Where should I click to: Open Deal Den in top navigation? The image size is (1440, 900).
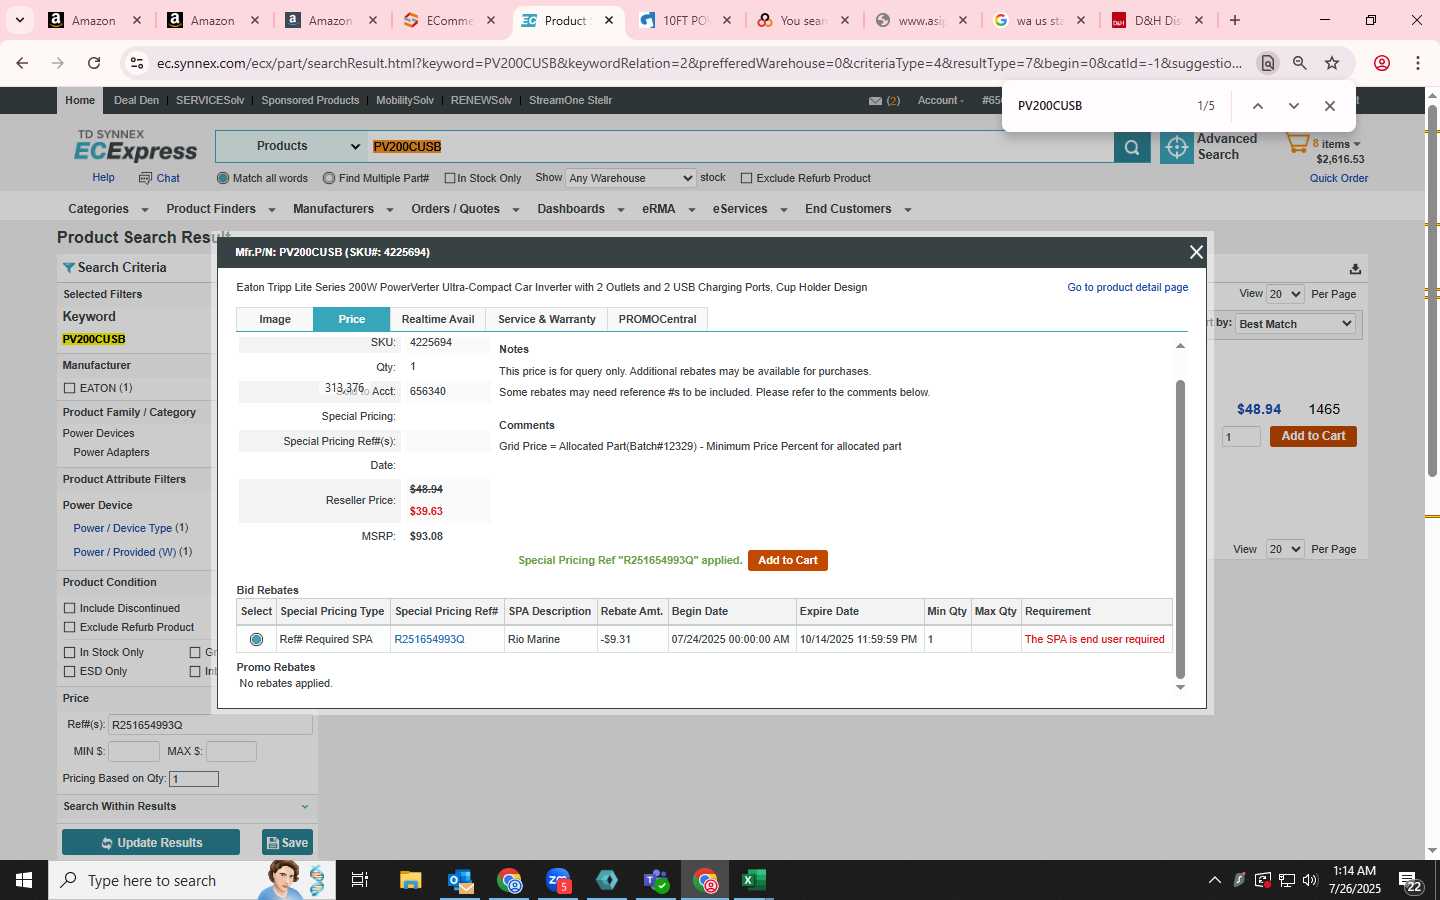(x=136, y=100)
